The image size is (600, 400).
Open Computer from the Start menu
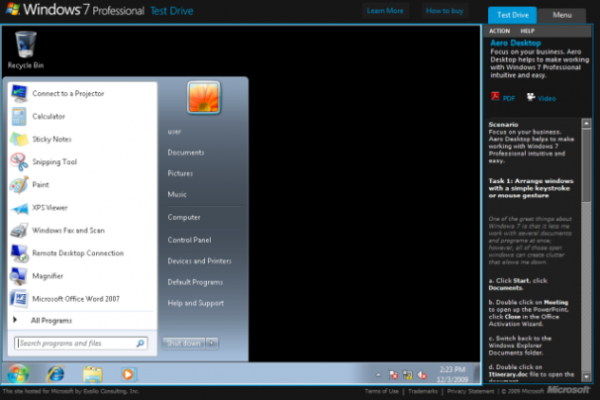click(x=184, y=217)
